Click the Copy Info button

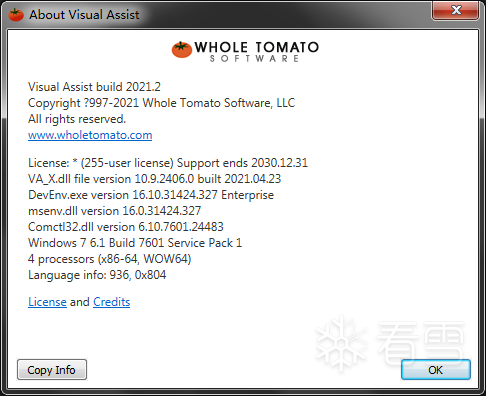tap(52, 369)
